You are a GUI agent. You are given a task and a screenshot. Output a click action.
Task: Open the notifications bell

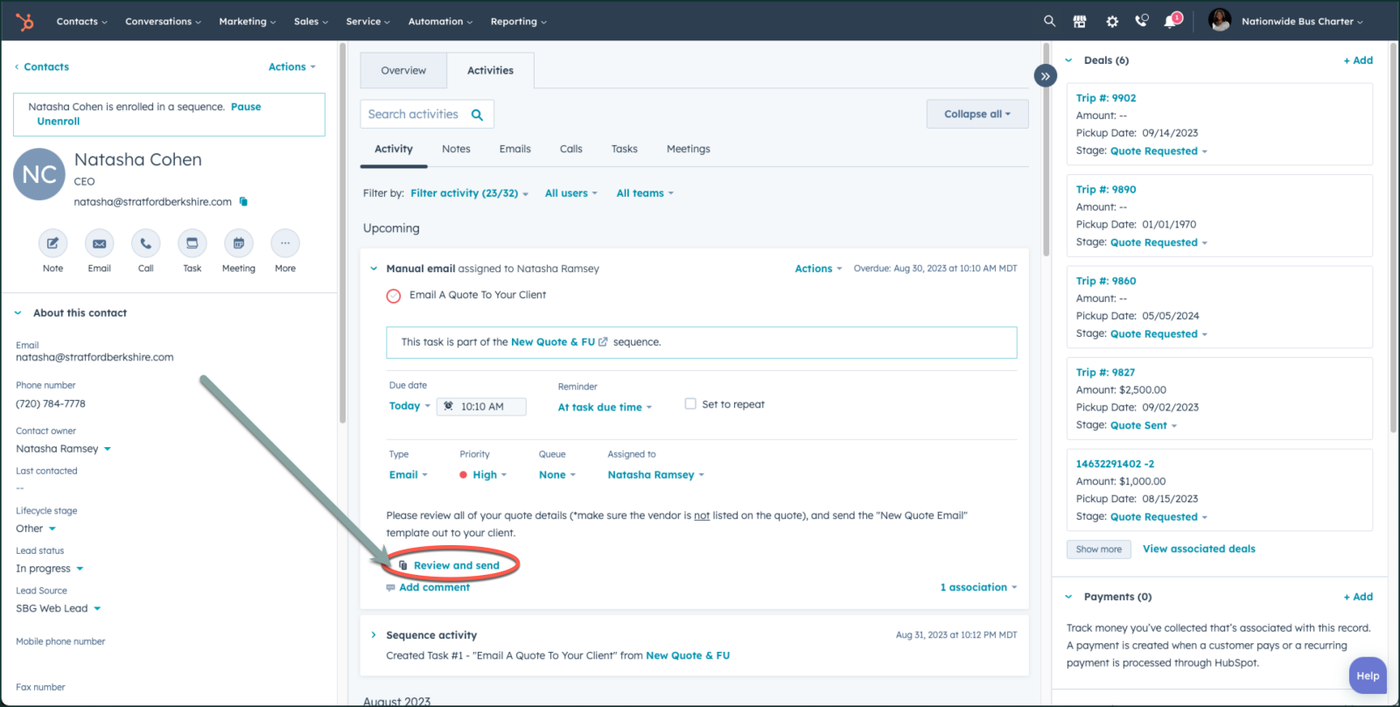click(x=1170, y=22)
